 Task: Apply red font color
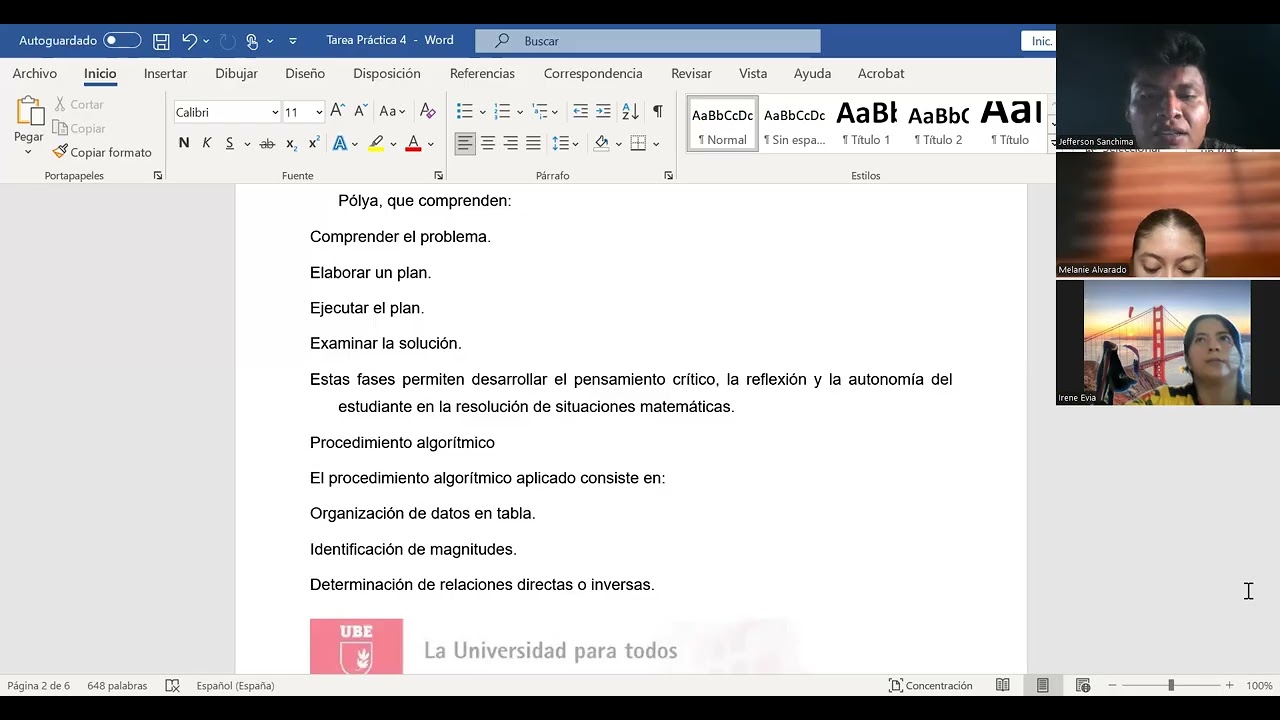pyautogui.click(x=413, y=143)
